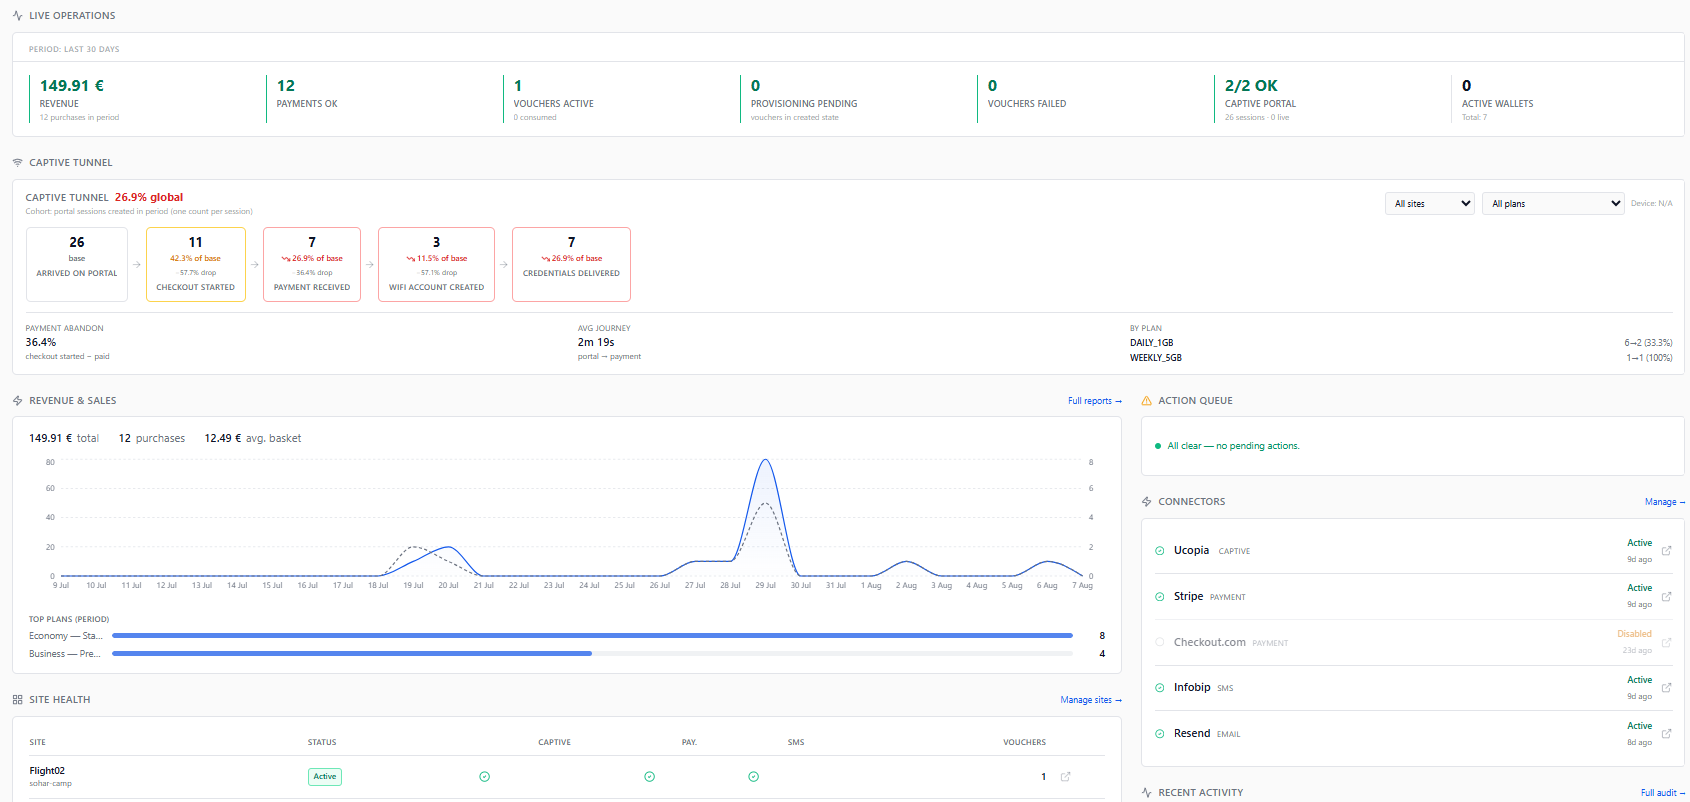The image size is (1690, 802).
Task: Click the Stripe green status check icon
Action: (1160, 597)
